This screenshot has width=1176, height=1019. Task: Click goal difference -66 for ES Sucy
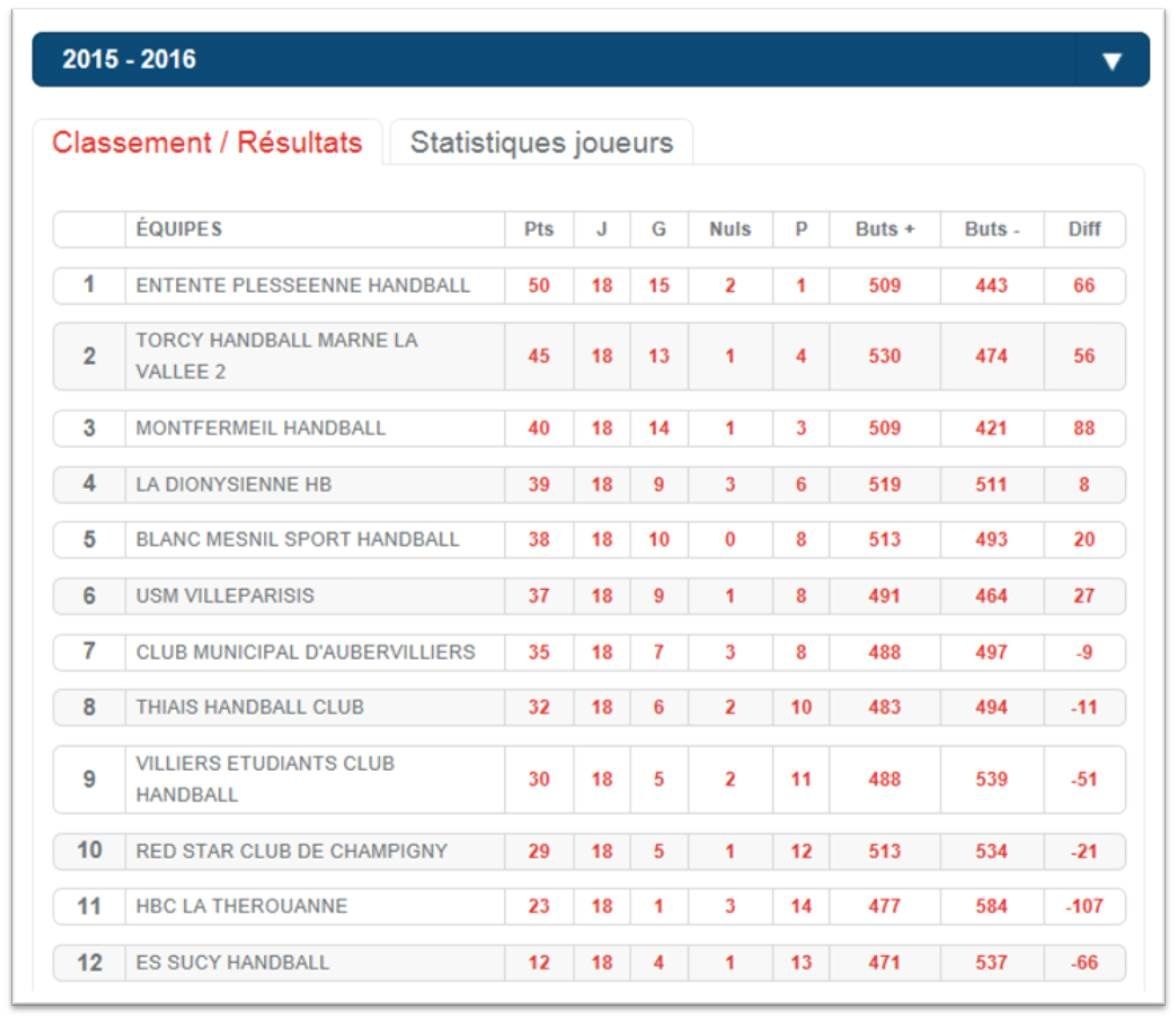1084,963
